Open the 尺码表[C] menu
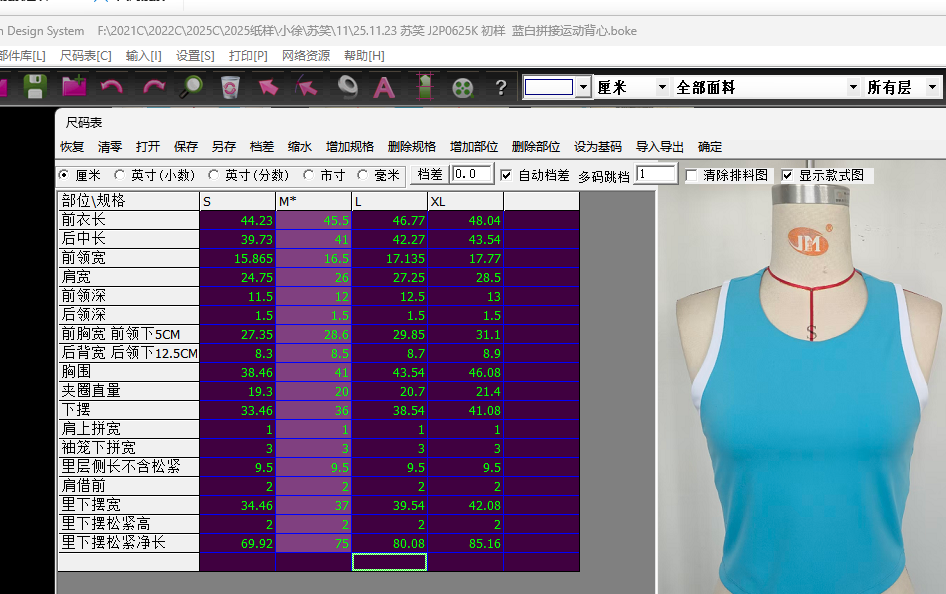Viewport: 946px width, 594px height. [x=85, y=56]
